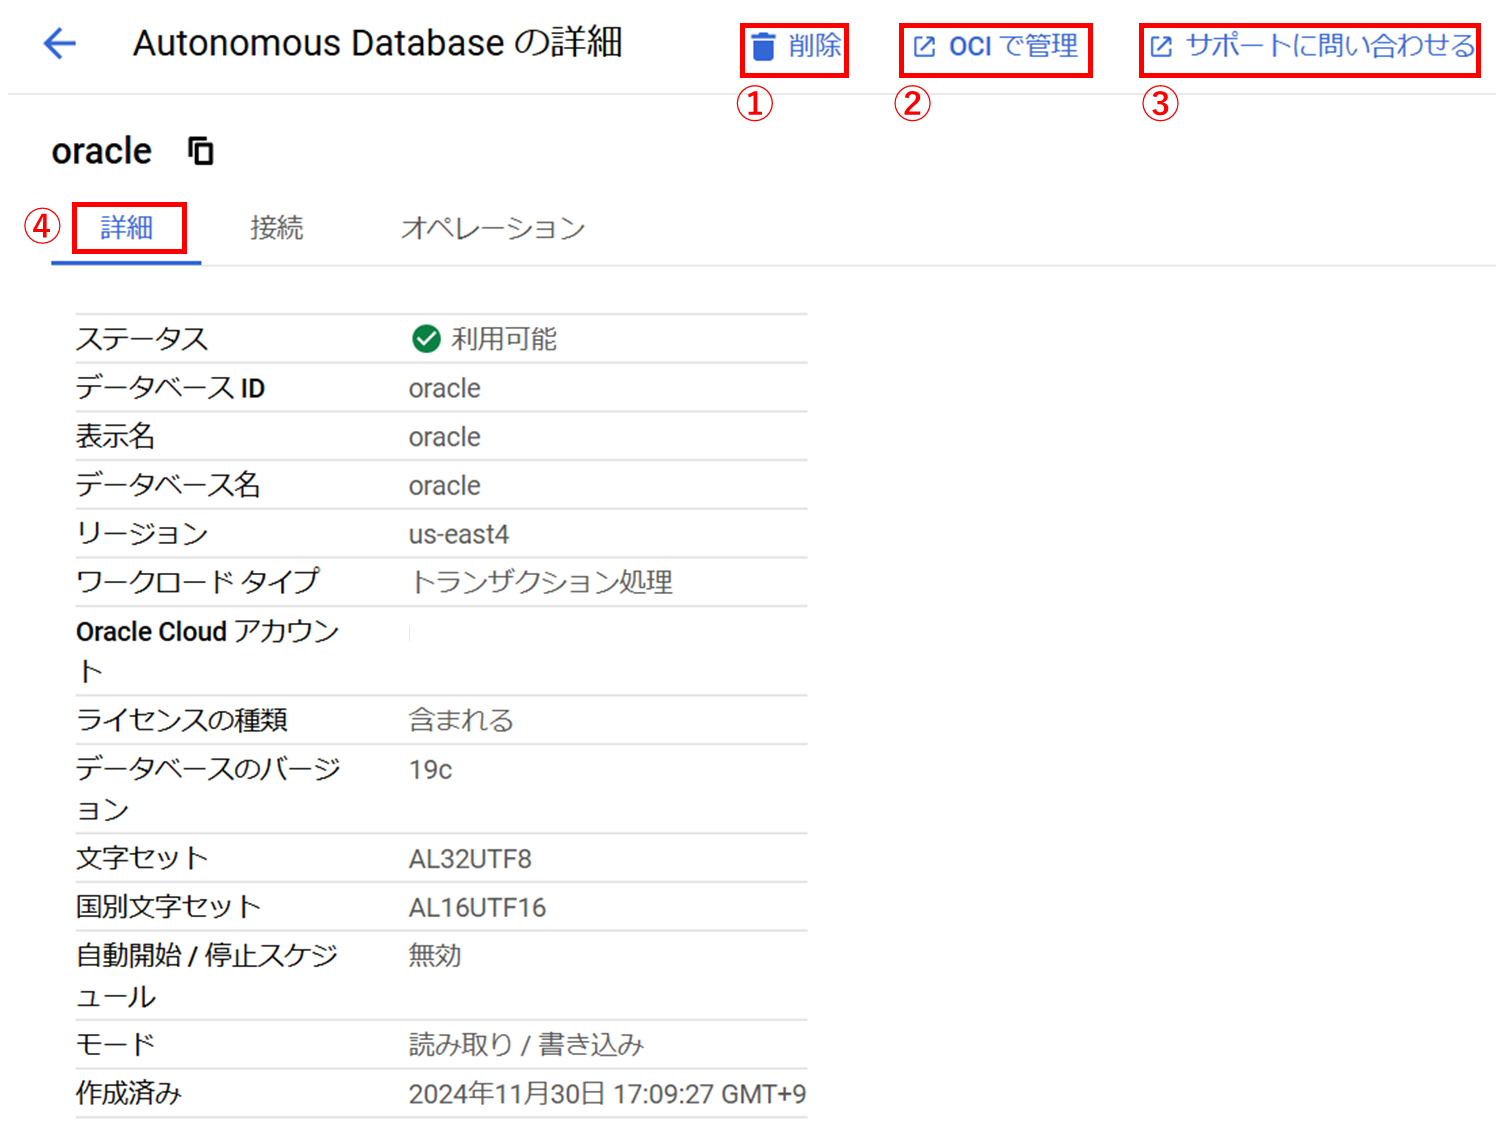Select the database version 19c

click(430, 770)
